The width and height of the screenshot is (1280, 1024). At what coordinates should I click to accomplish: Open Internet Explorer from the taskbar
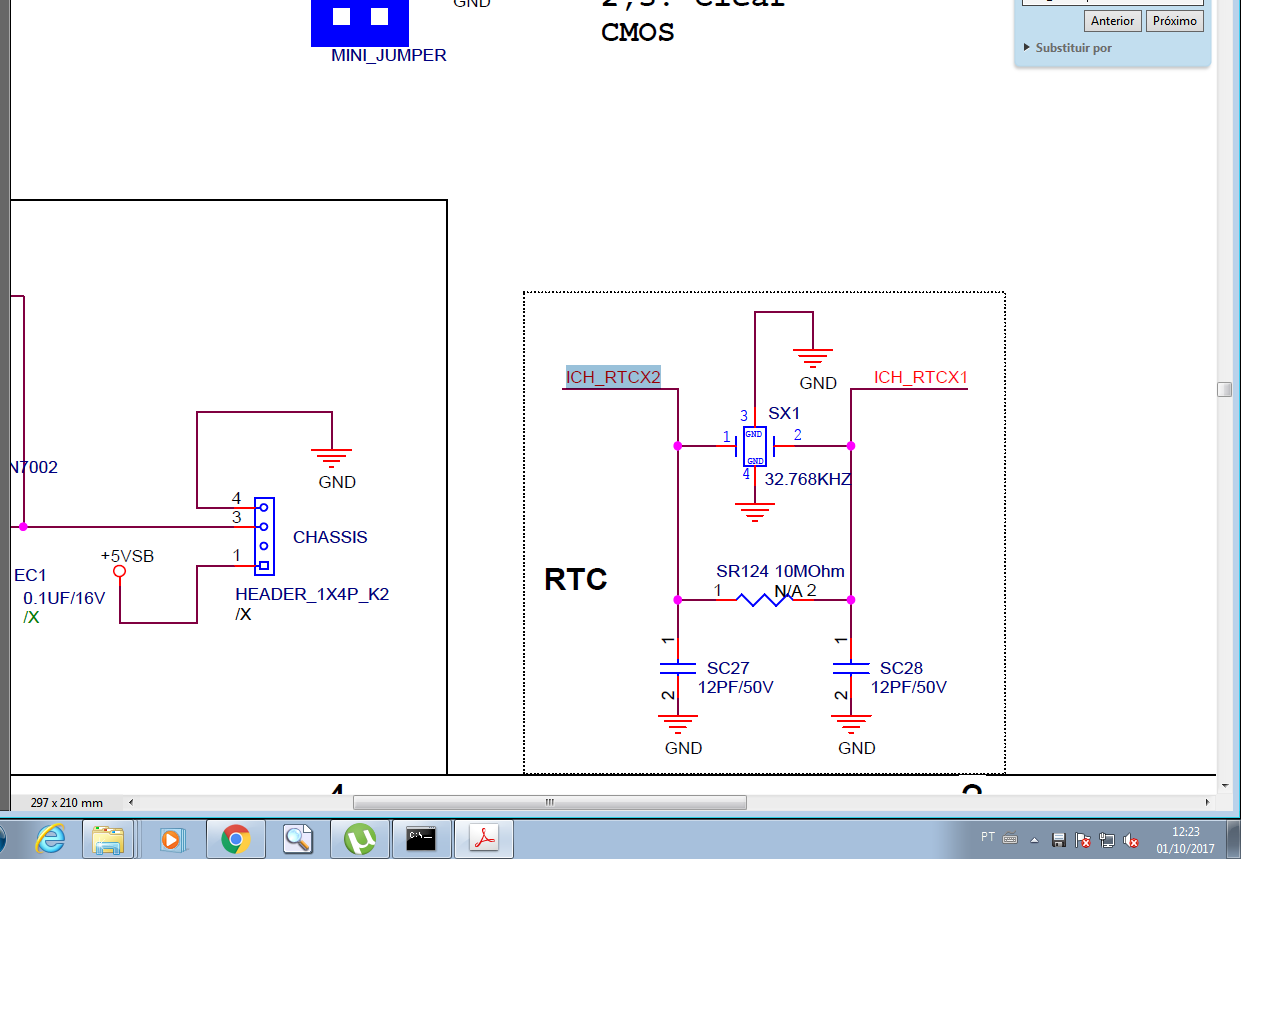click(50, 839)
